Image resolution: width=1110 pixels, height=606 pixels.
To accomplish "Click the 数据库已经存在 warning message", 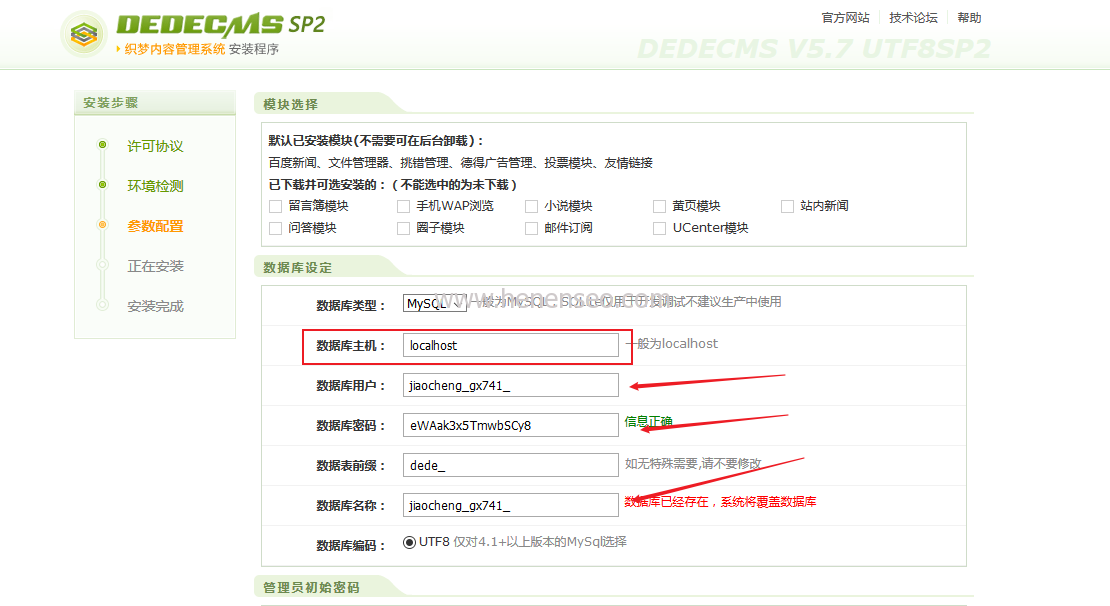I will tap(720, 502).
